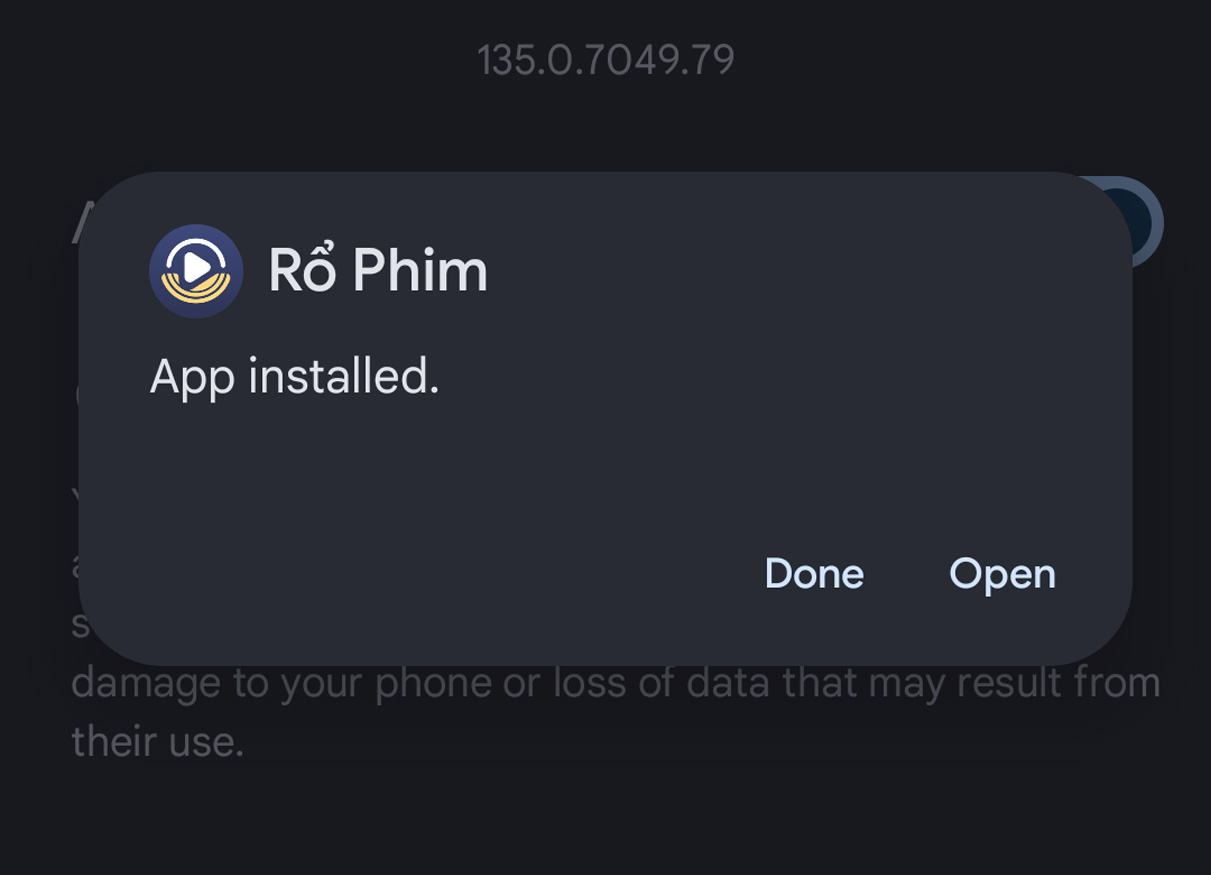Select the Rổ Phim title text
The height and width of the screenshot is (875, 1211).
tap(378, 271)
